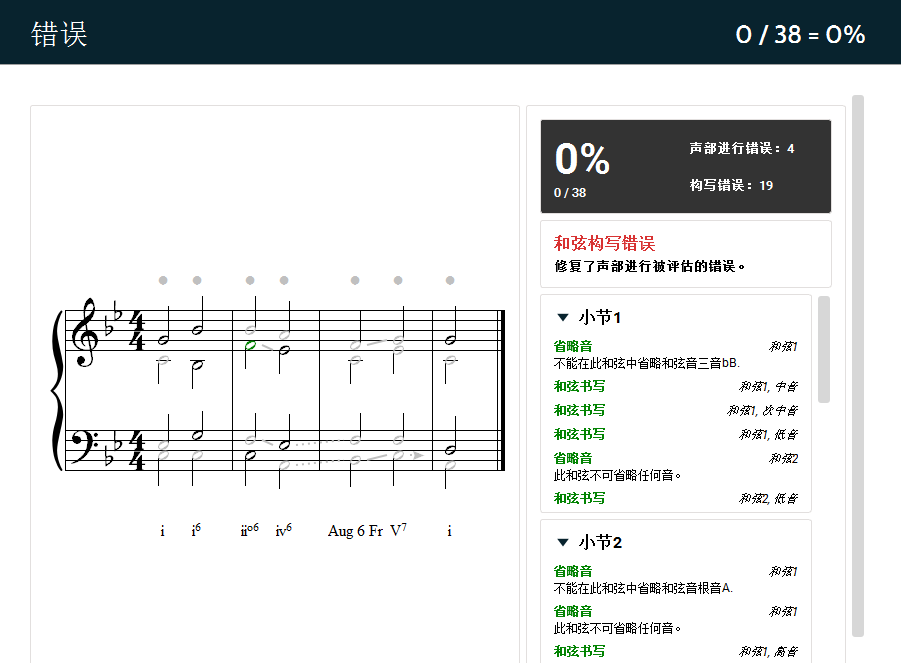Click the dot above the i6 chord
Image resolution: width=901 pixels, height=663 pixels.
(197, 280)
